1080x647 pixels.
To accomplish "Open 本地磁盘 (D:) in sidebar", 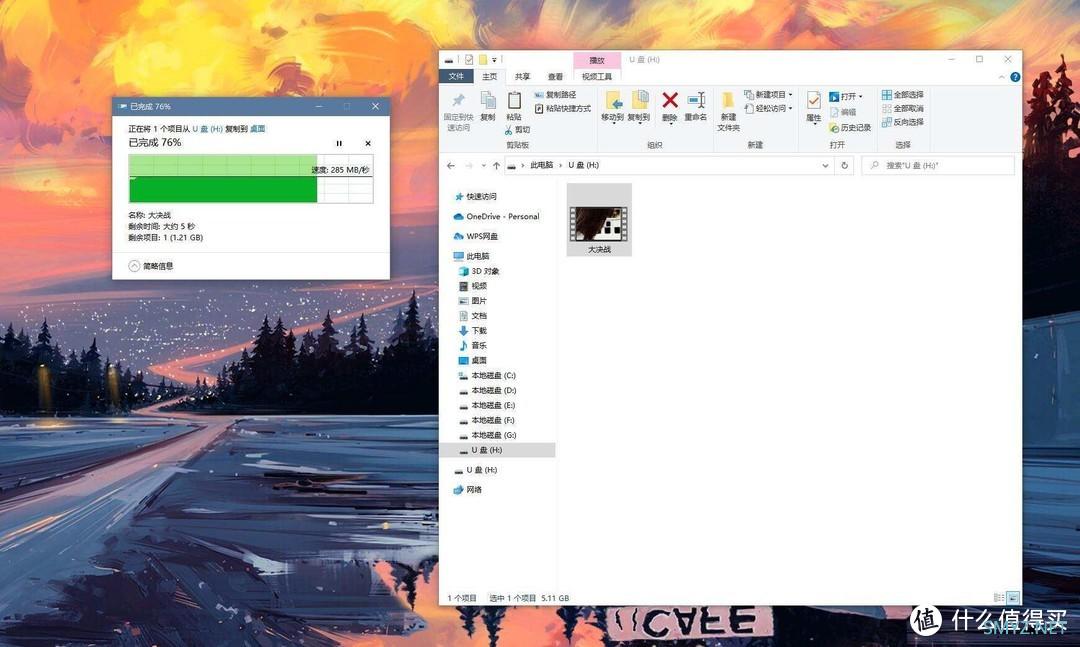I will click(487, 391).
